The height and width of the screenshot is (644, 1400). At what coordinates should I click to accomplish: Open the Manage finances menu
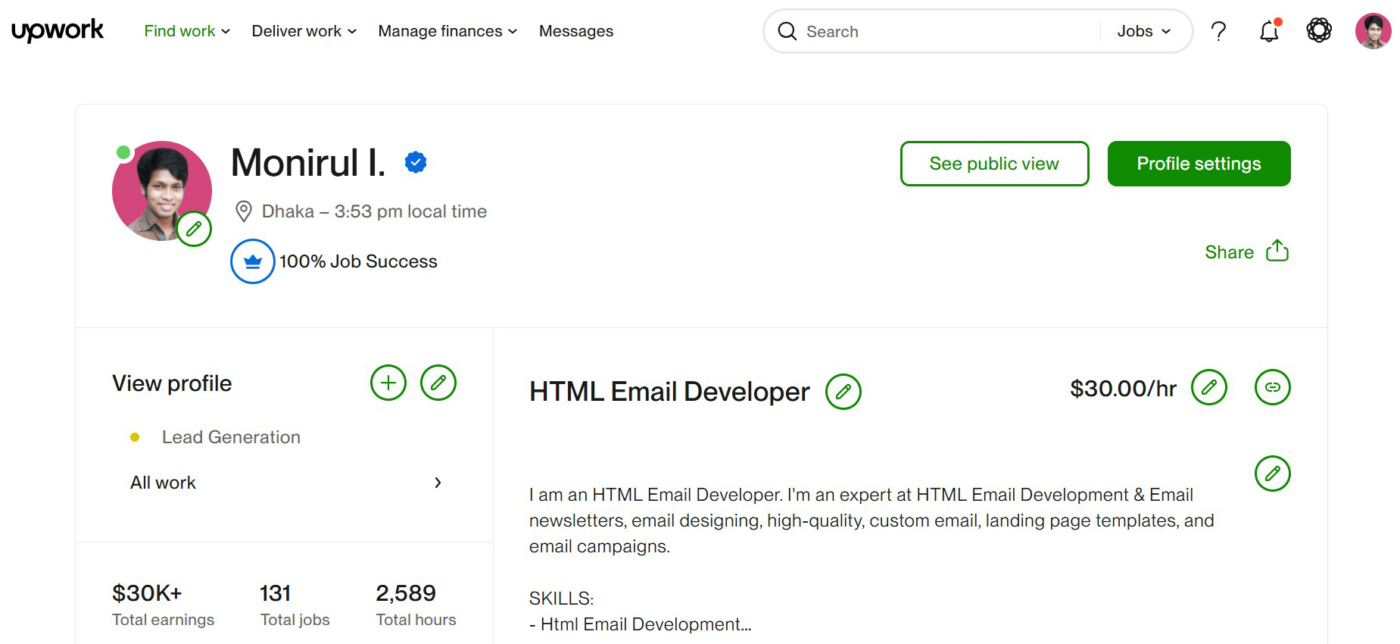[447, 31]
